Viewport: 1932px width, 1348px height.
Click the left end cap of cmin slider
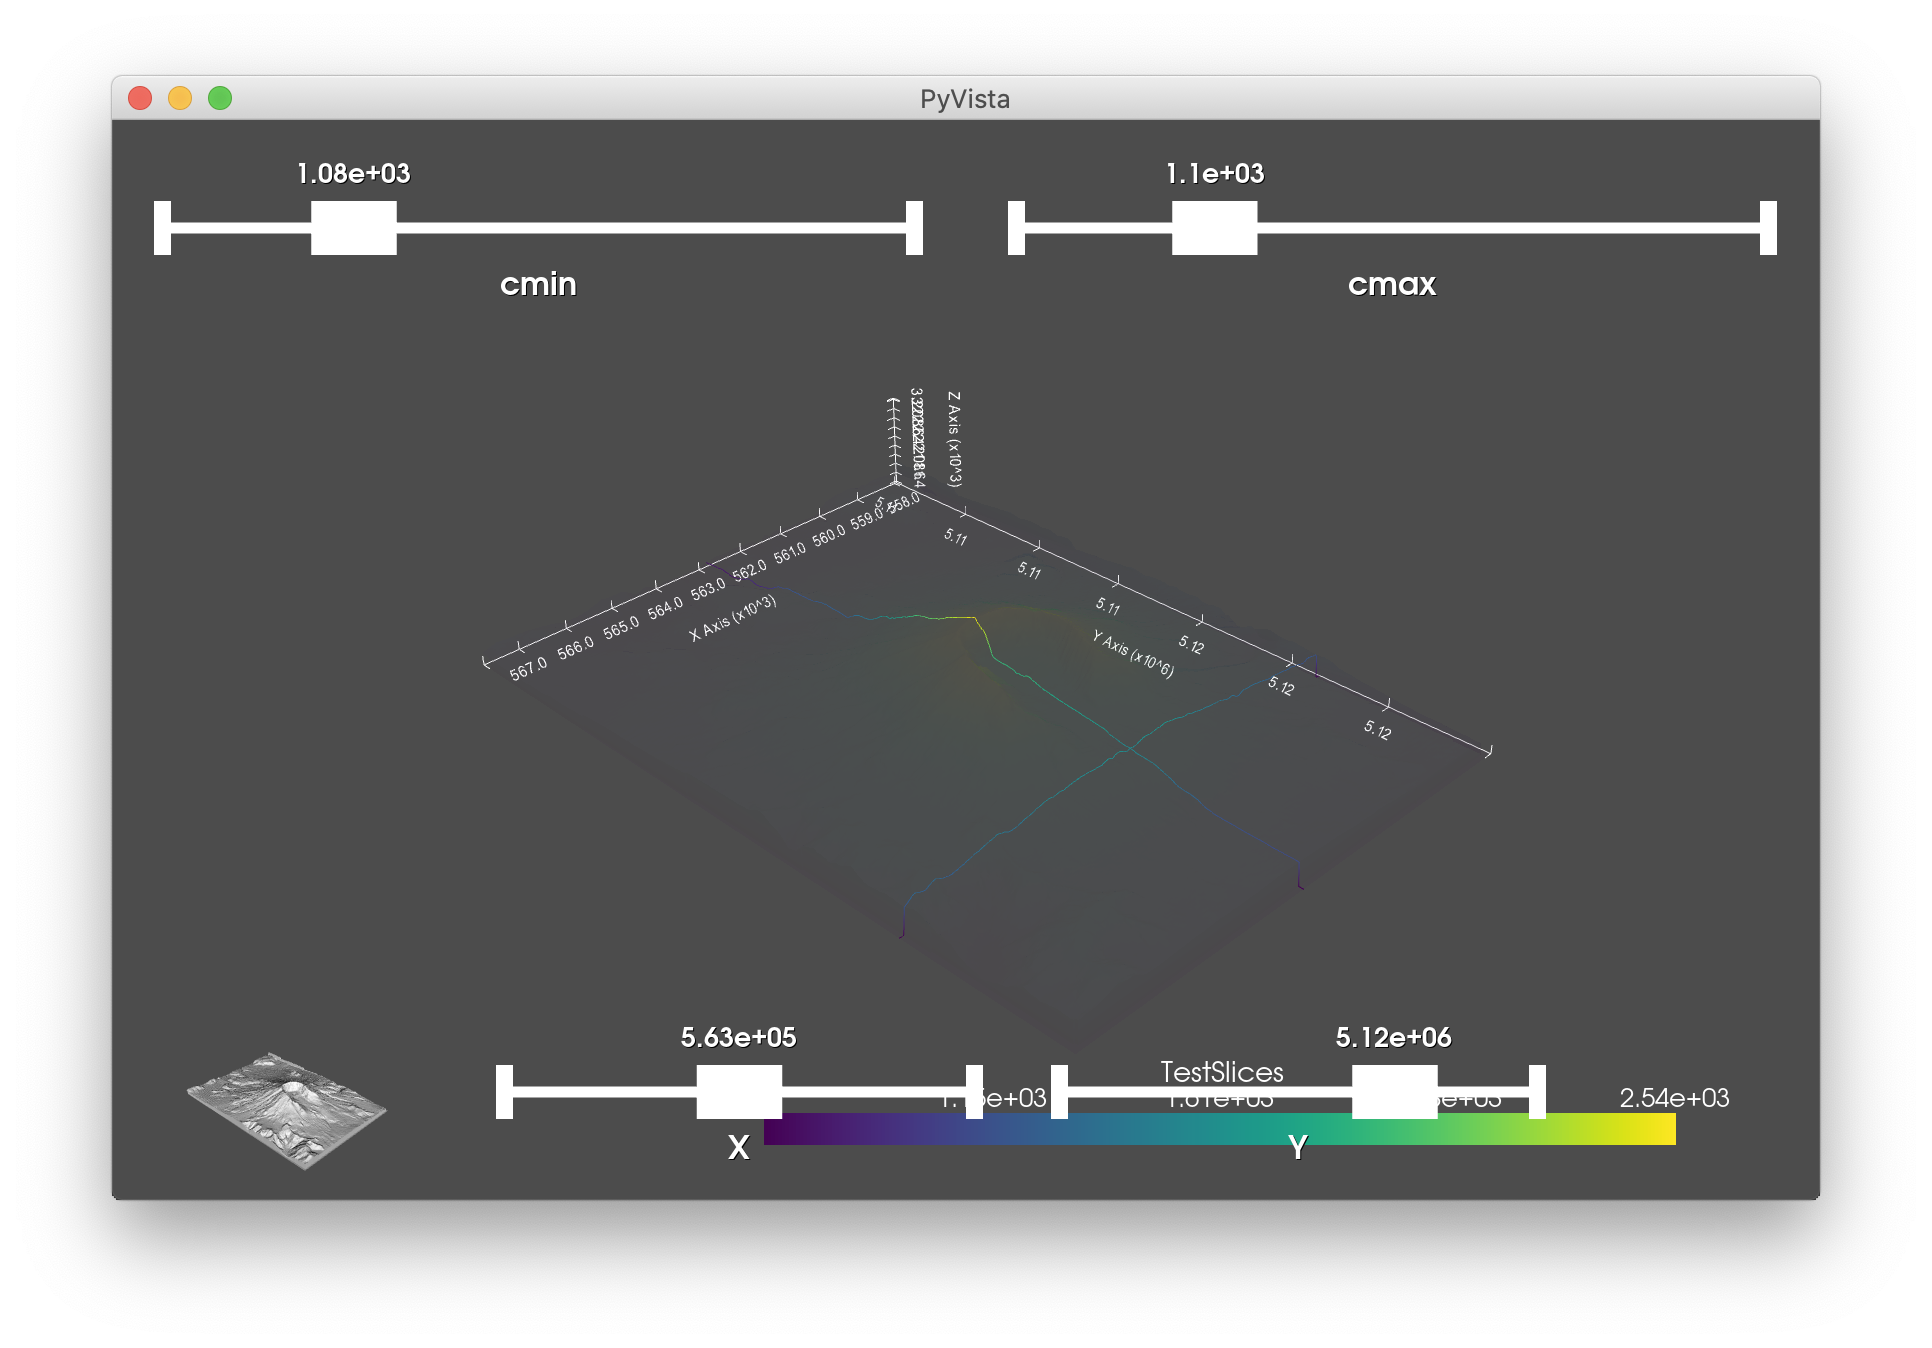(162, 228)
